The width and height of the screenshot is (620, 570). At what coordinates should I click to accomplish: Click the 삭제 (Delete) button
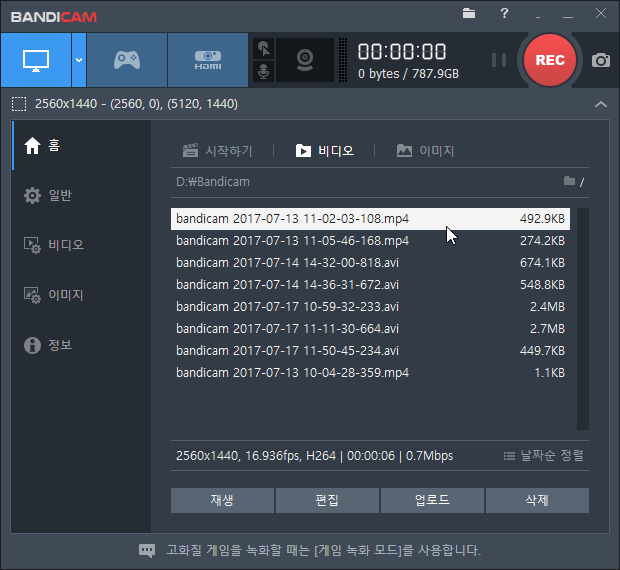pos(537,500)
